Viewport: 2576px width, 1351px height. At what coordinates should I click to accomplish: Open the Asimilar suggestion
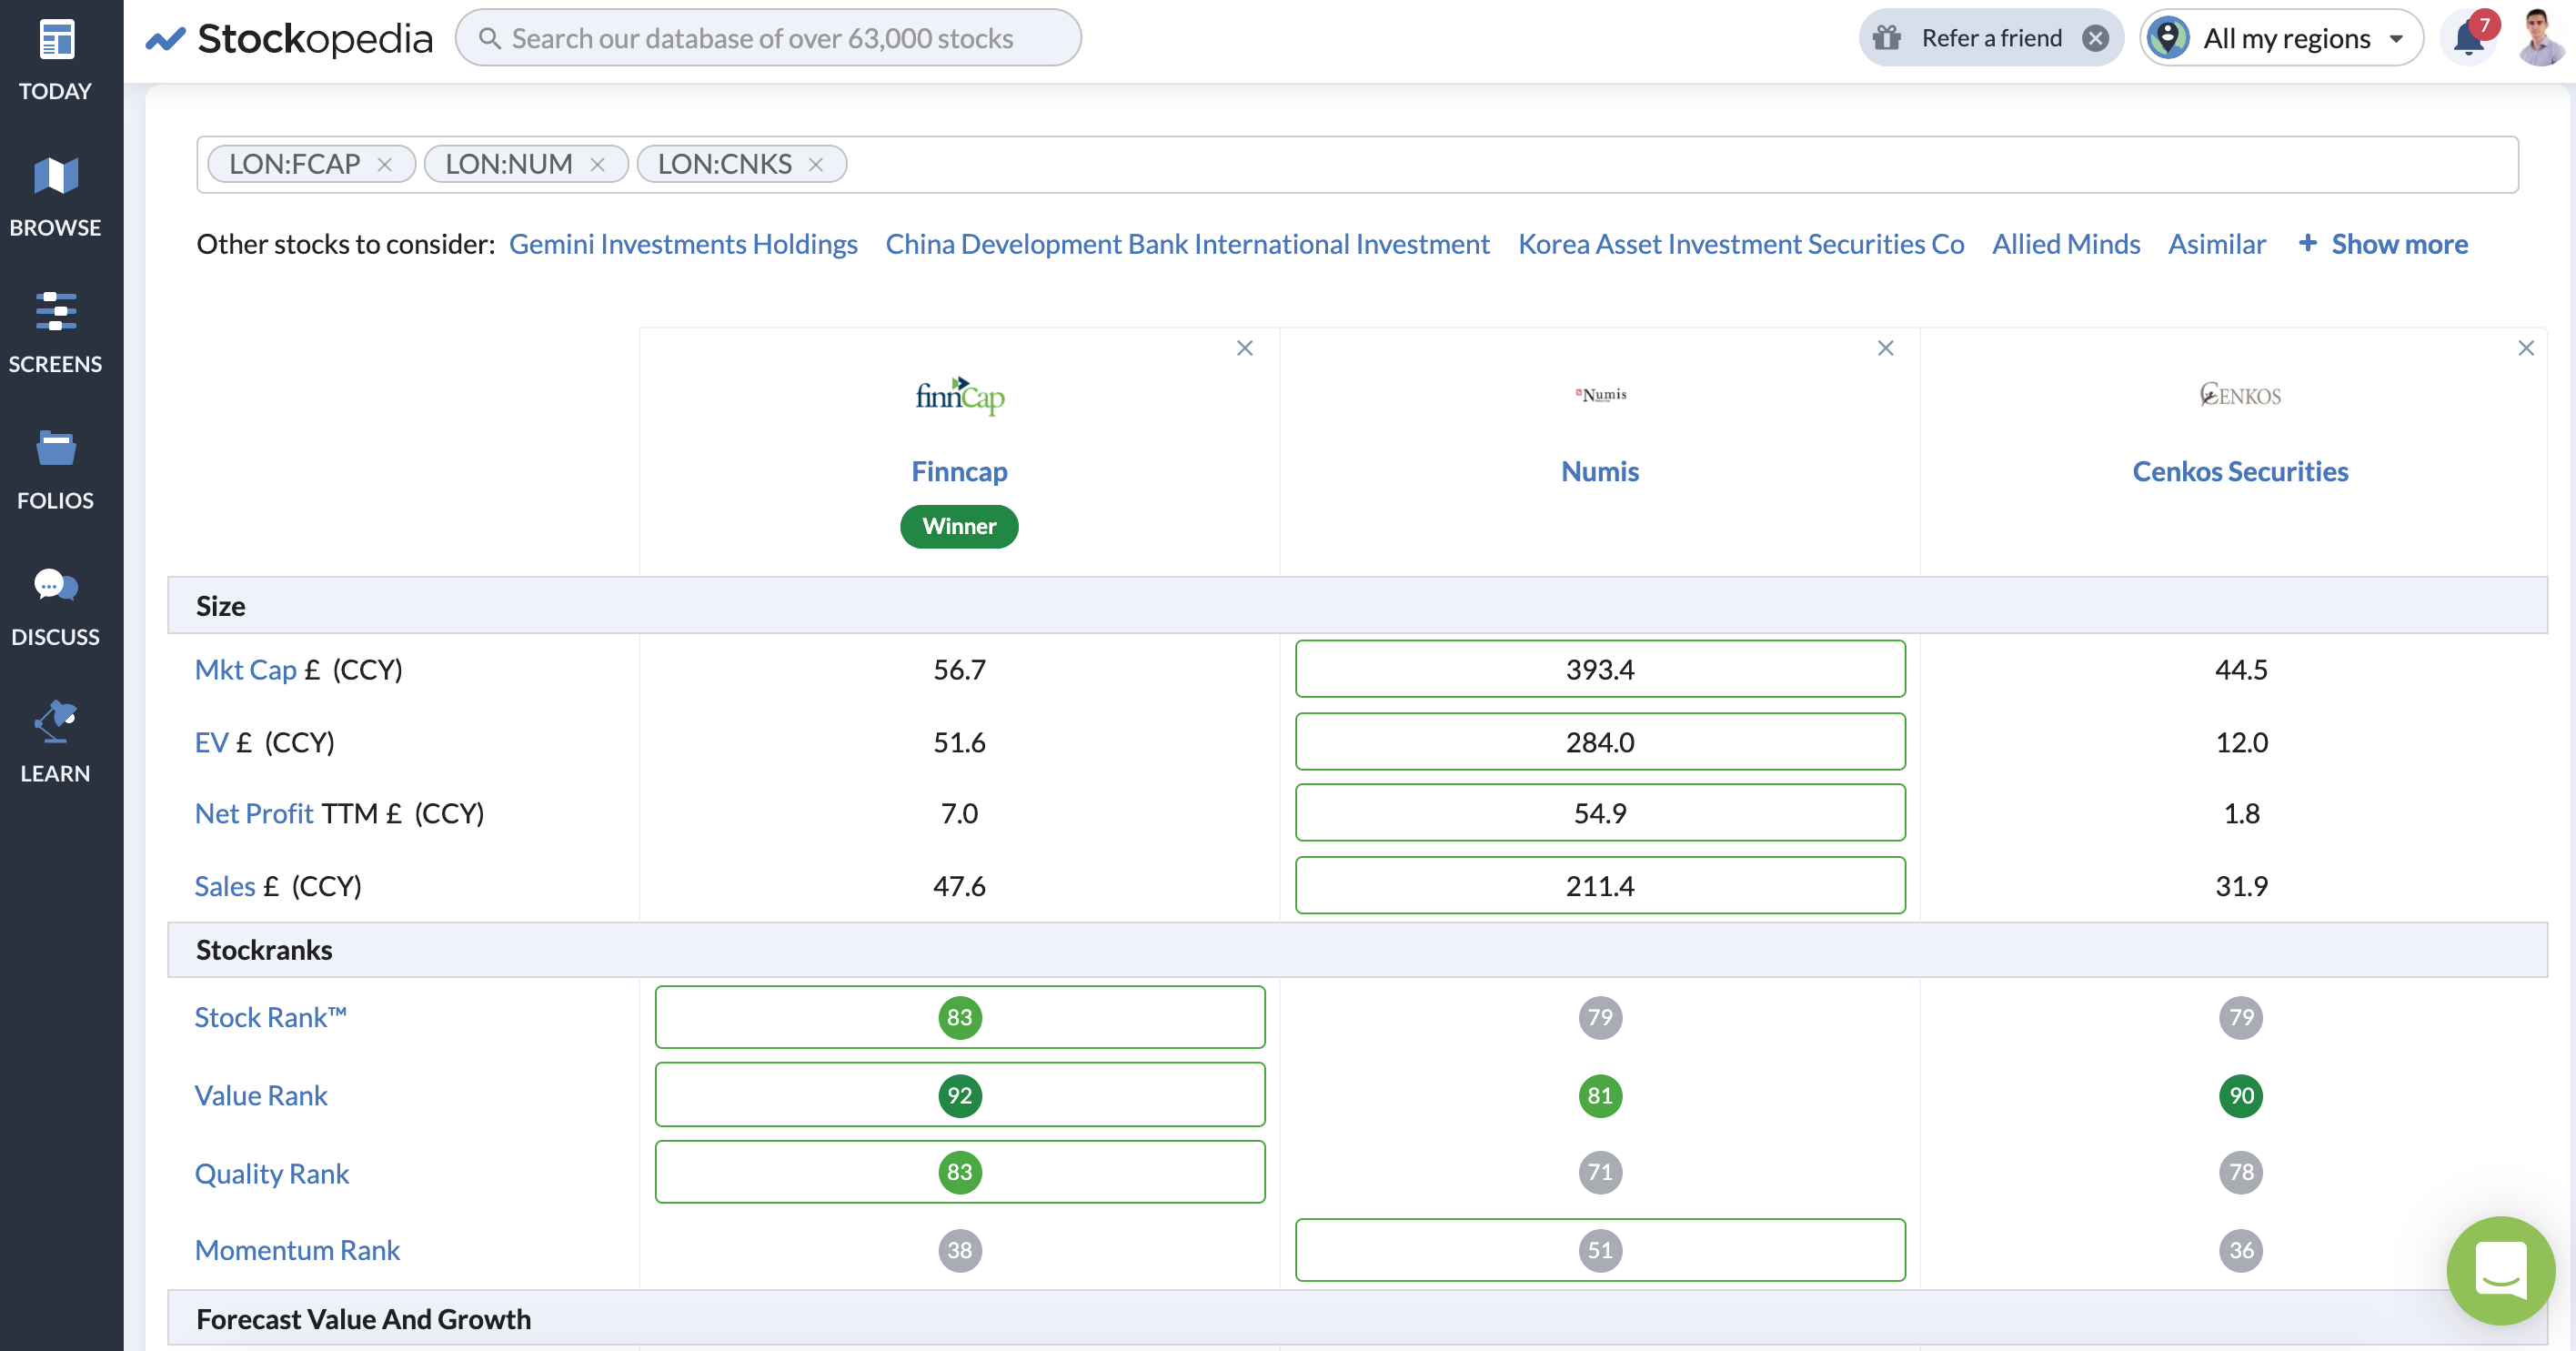[x=2217, y=244]
